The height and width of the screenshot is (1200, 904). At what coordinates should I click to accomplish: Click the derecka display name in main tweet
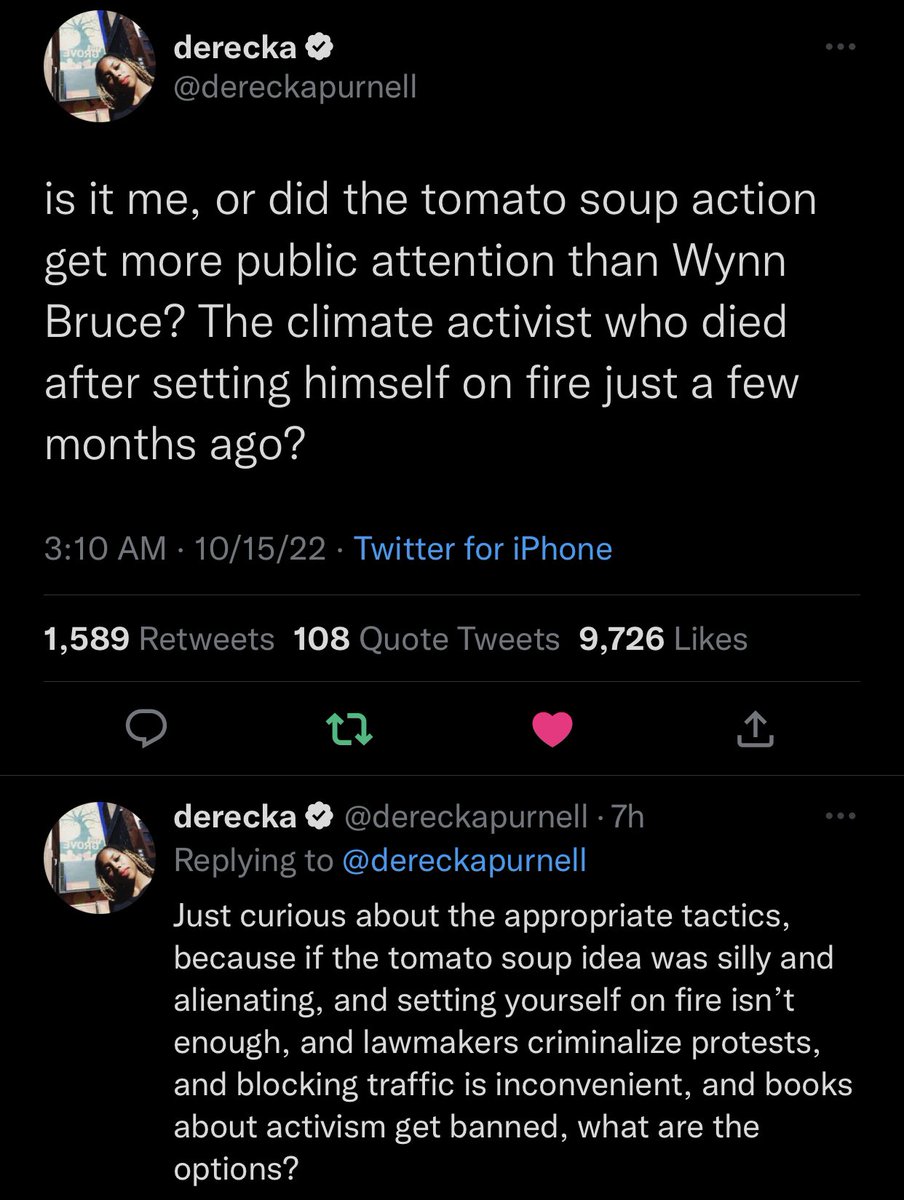point(236,48)
